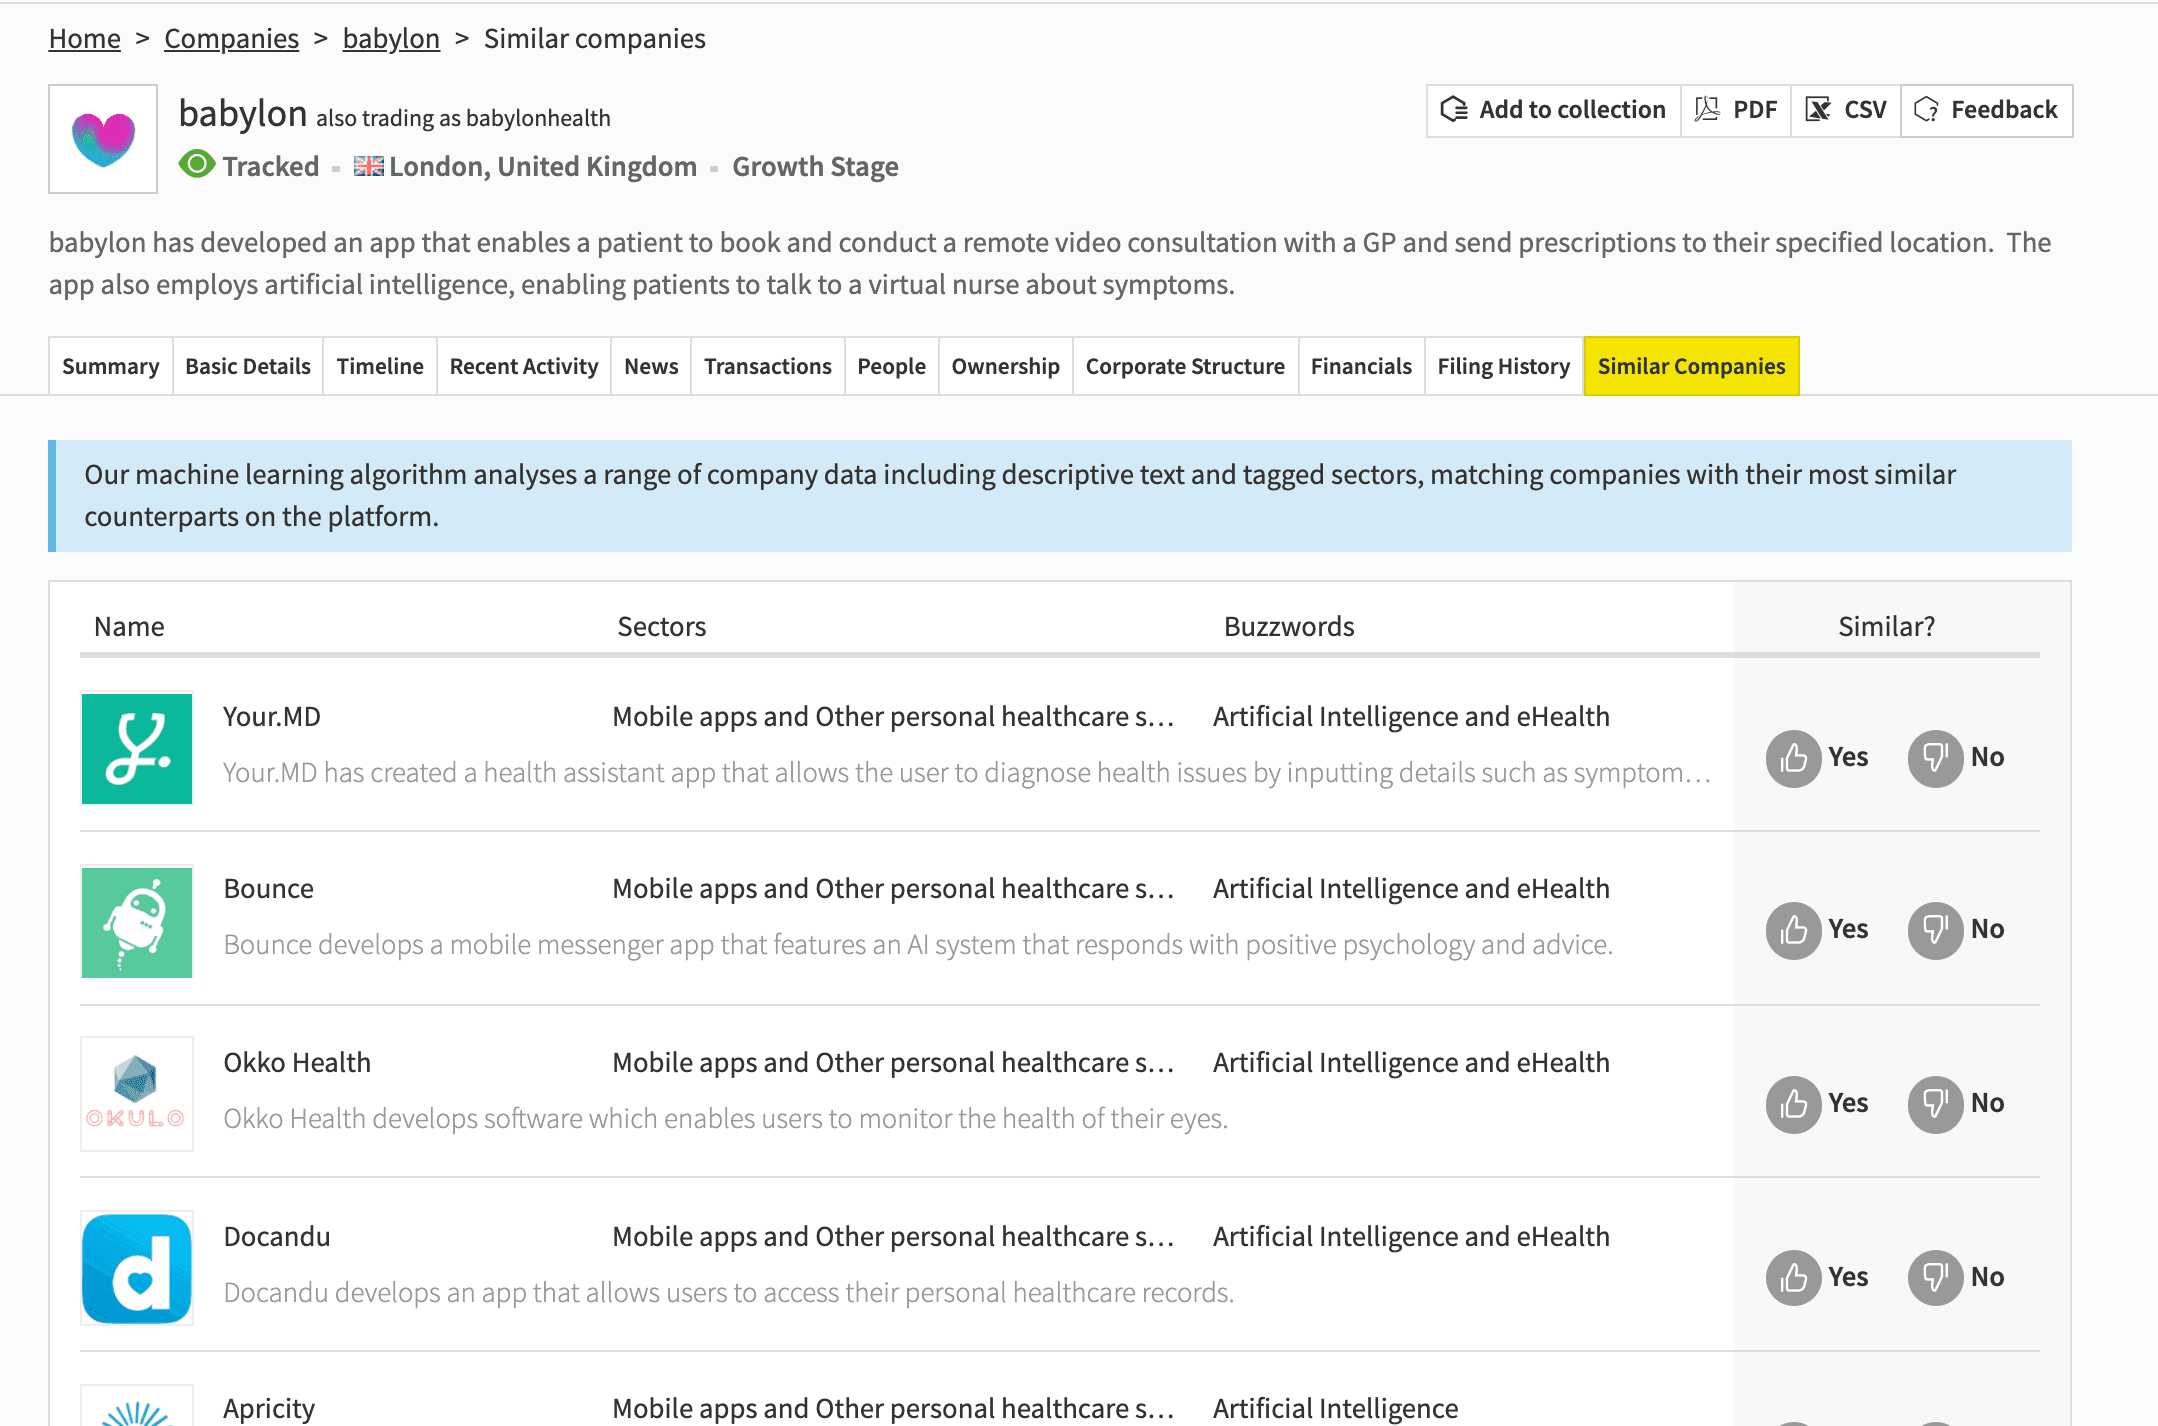This screenshot has width=2158, height=1426.
Task: Open the People tab
Action: 892,366
